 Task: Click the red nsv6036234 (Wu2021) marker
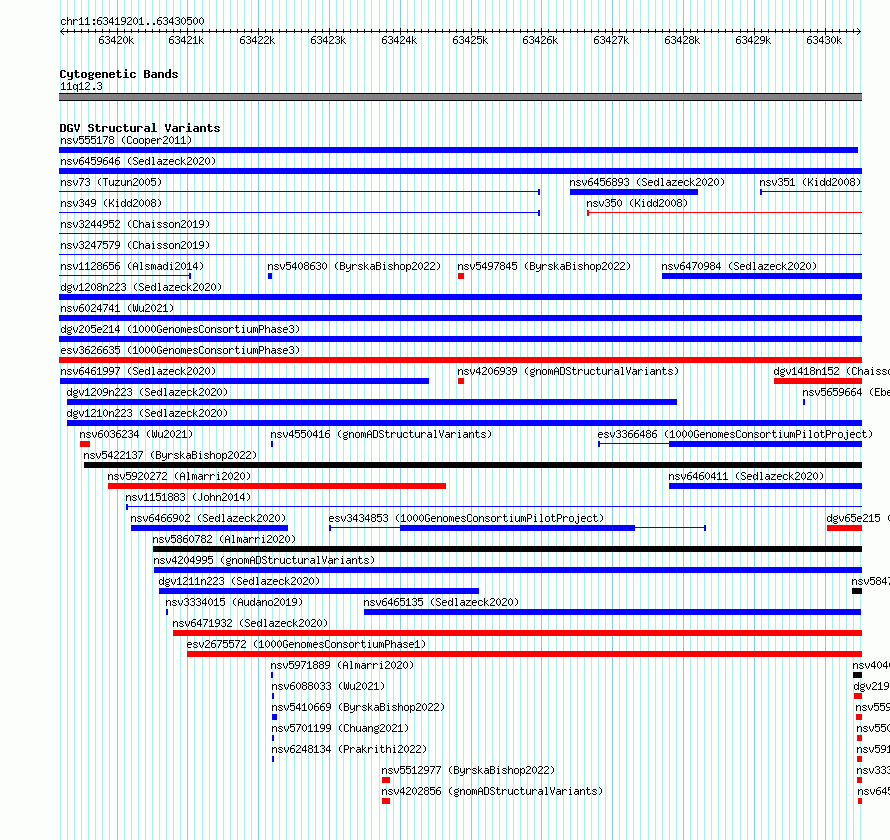click(85, 444)
